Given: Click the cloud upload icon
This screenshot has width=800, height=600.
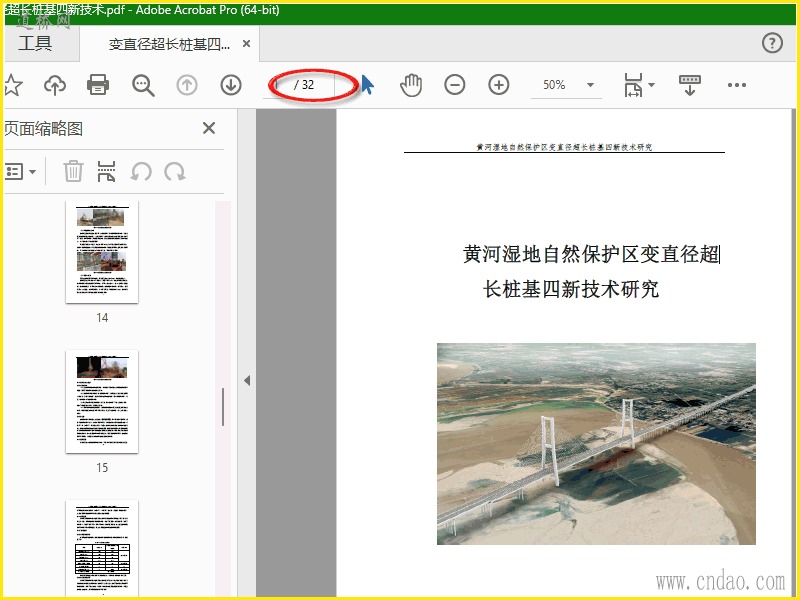Looking at the screenshot, I should [x=55, y=85].
